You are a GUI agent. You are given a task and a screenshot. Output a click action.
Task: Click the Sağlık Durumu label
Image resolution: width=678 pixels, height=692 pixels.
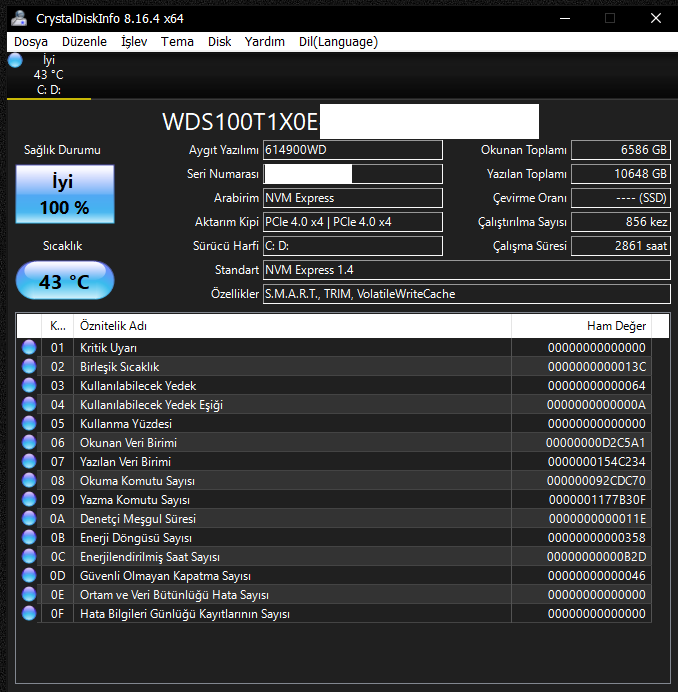point(62,150)
